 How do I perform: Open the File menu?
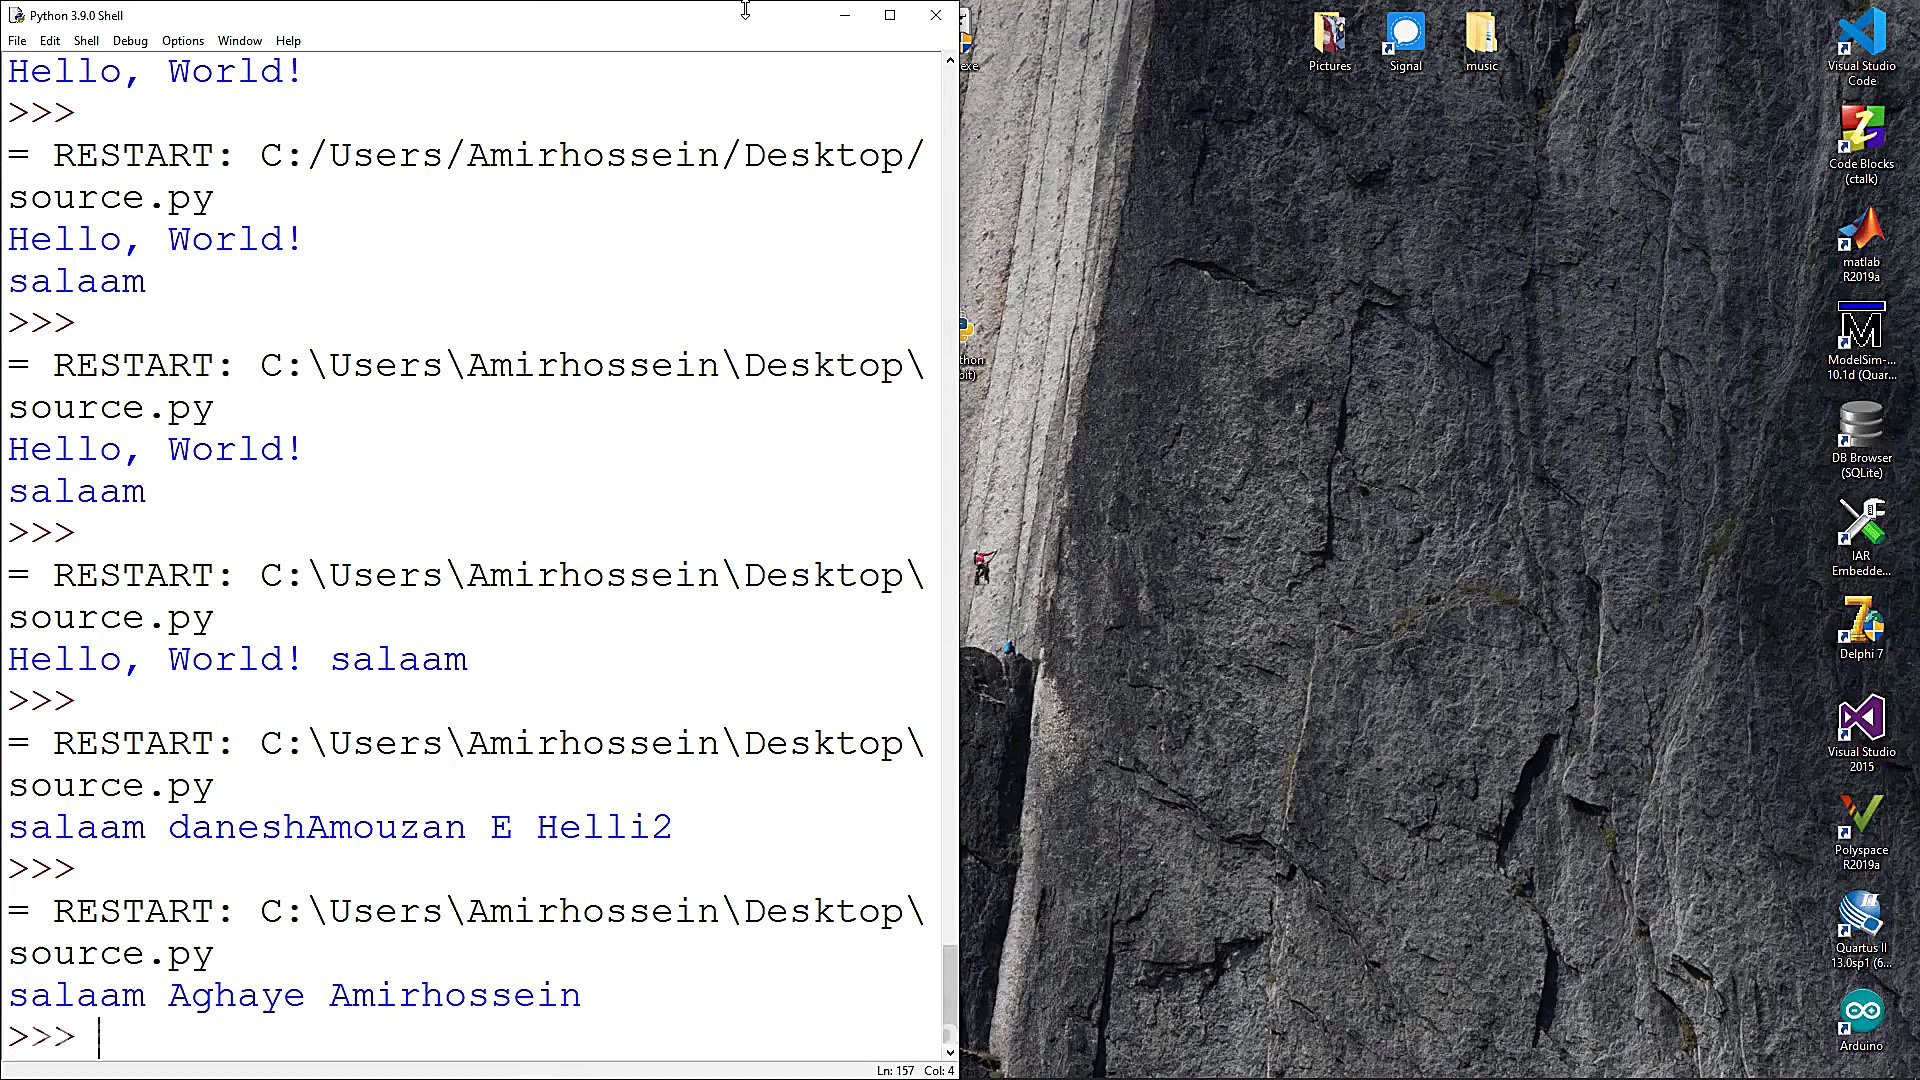[x=17, y=41]
